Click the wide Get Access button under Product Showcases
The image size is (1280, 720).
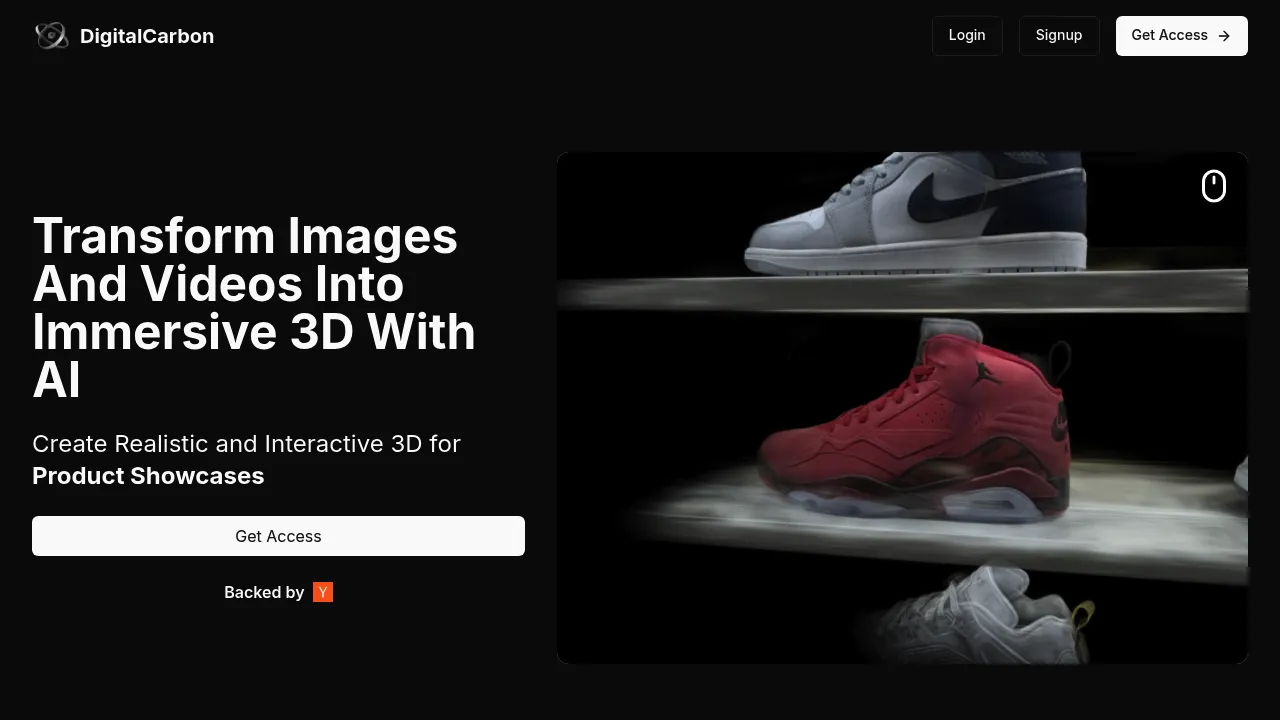pos(278,536)
